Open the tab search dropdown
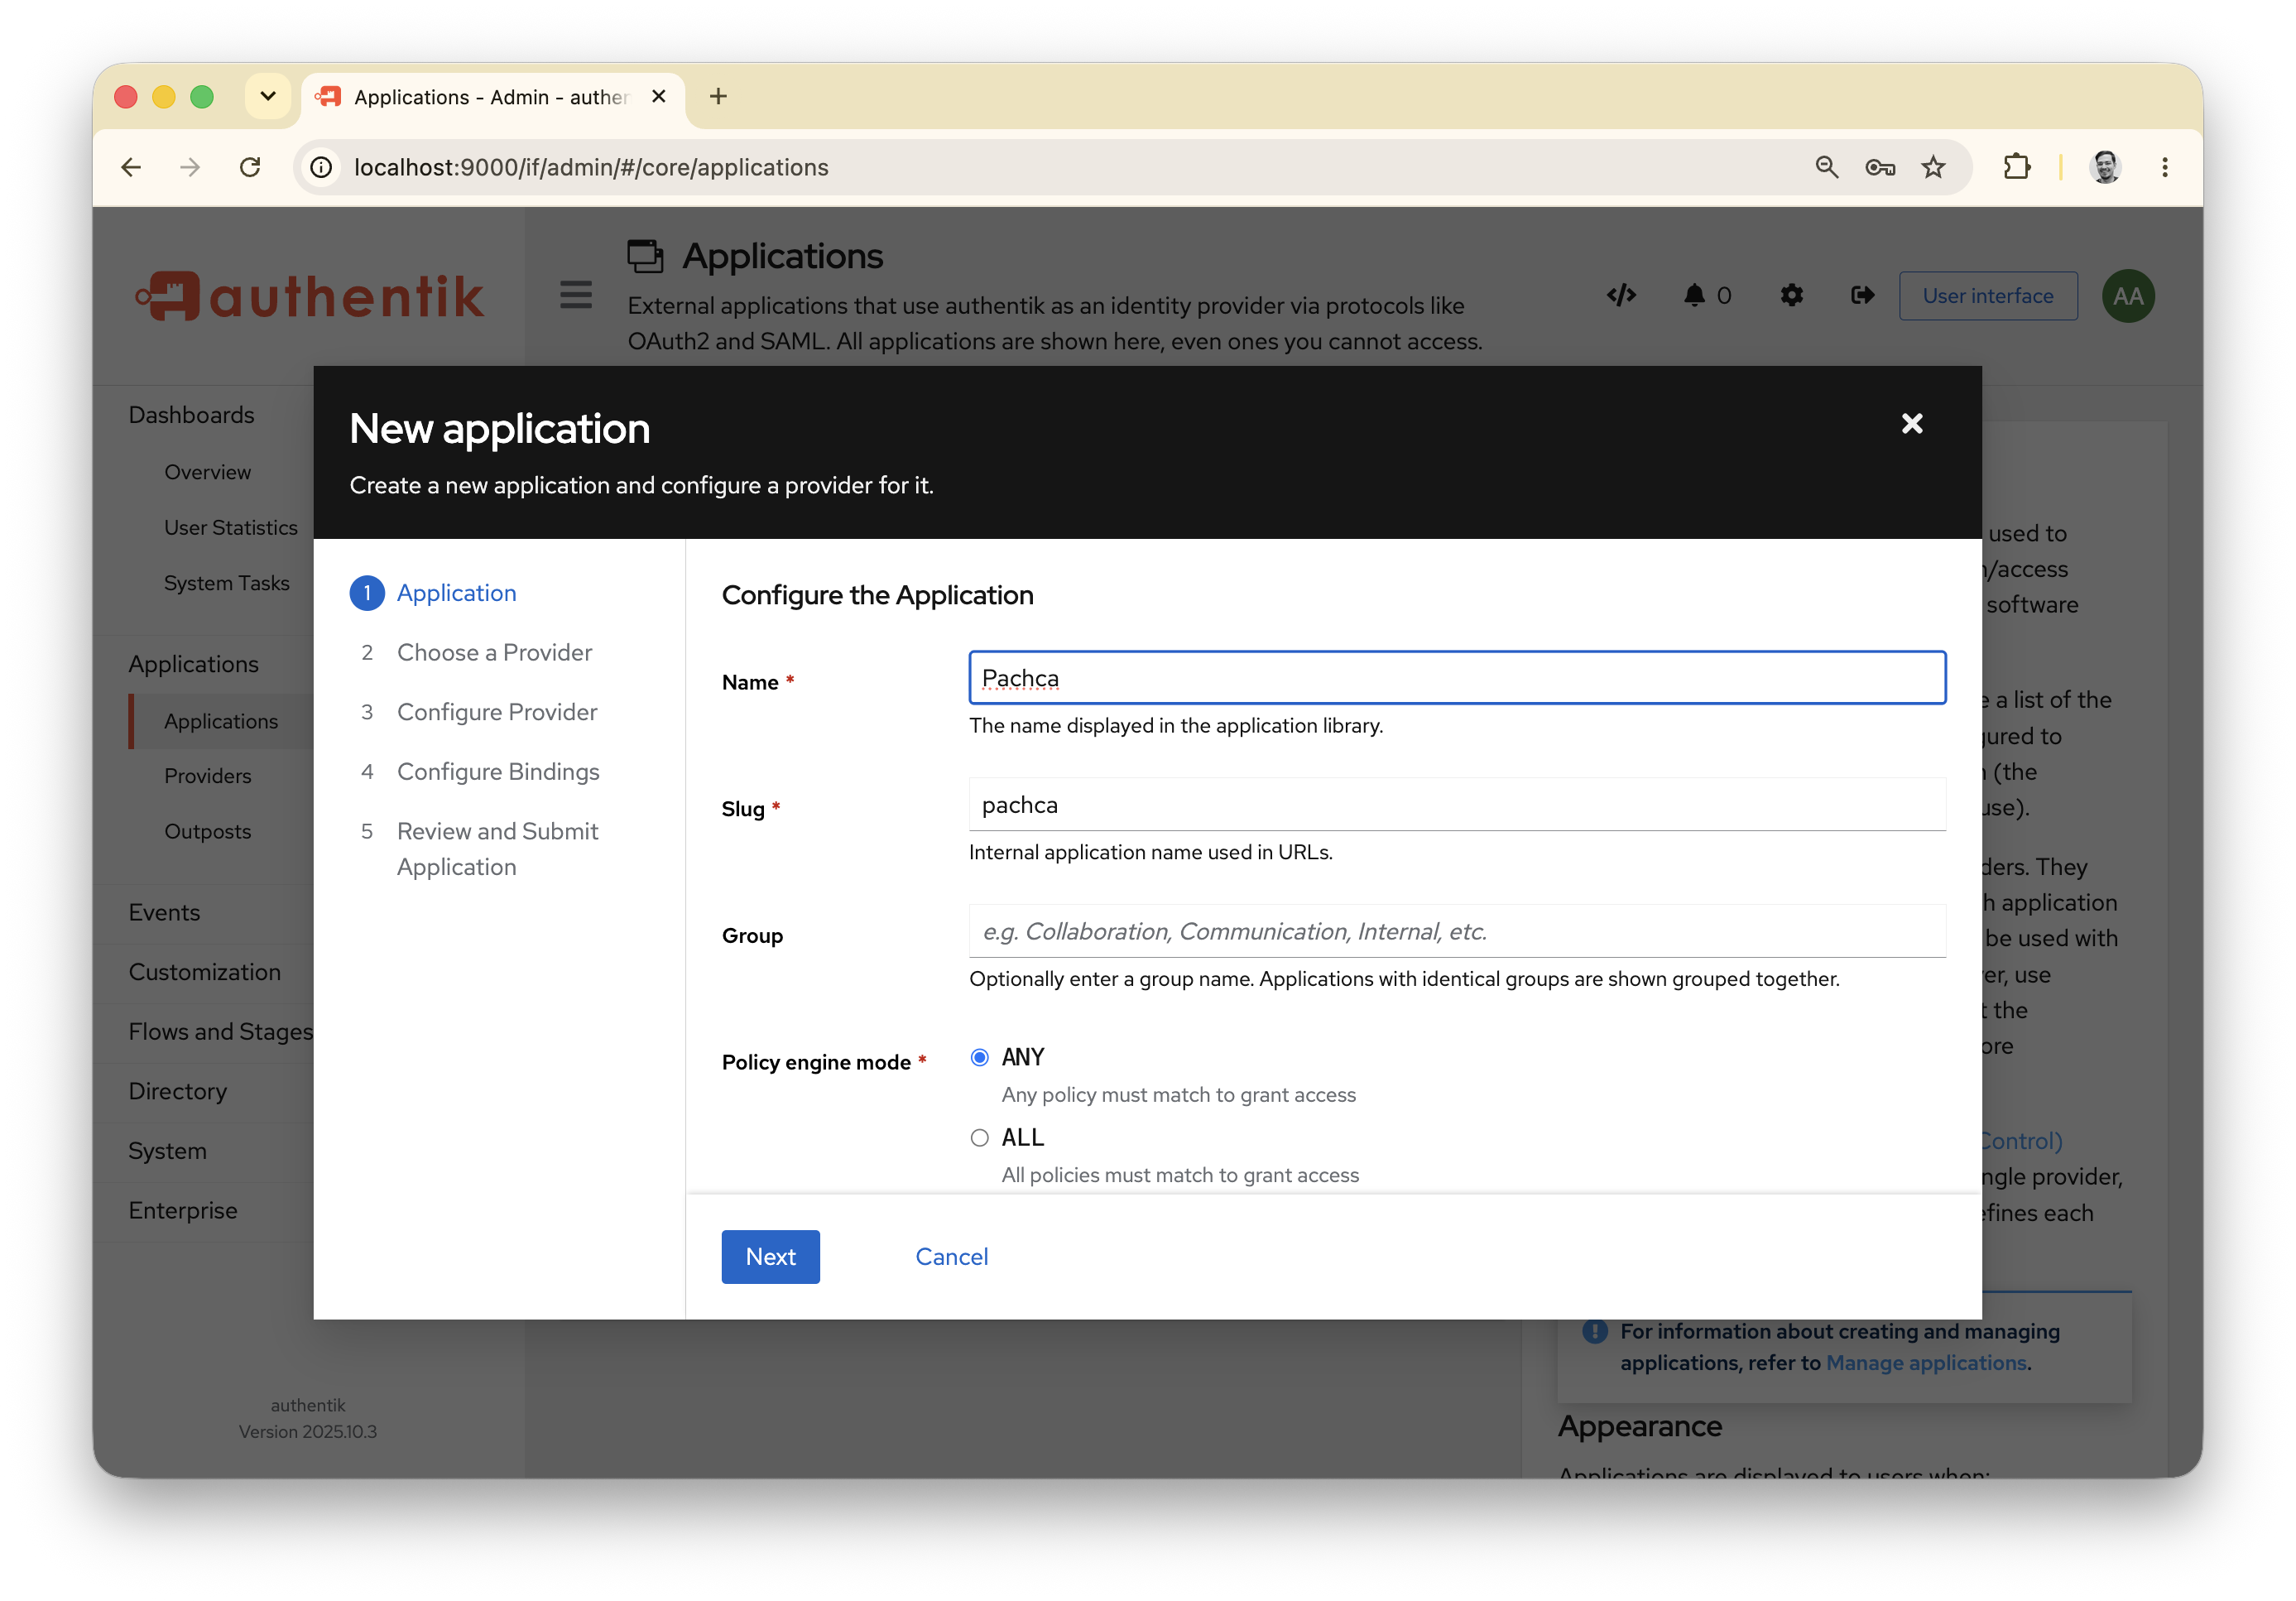The height and width of the screenshot is (1601, 2296). tap(268, 96)
